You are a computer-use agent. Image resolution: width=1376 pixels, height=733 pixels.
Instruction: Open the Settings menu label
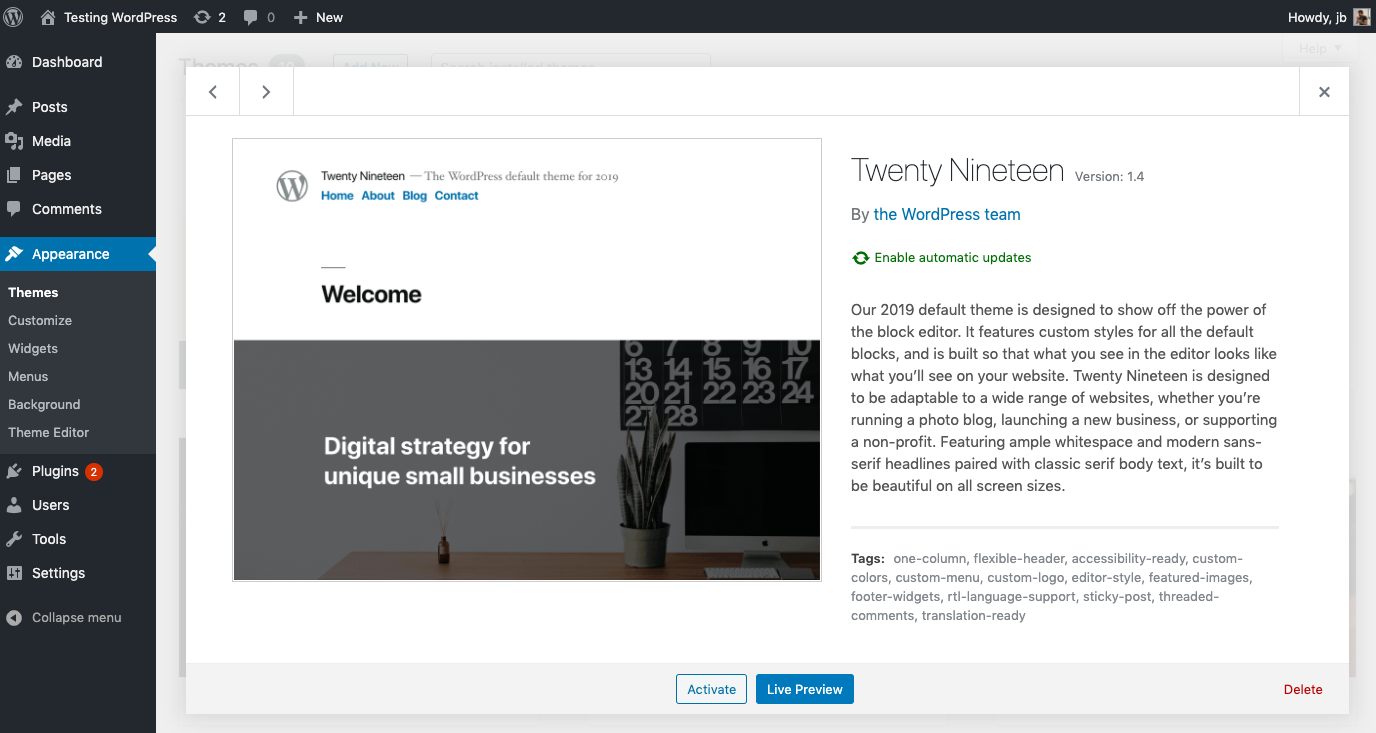tap(59, 573)
